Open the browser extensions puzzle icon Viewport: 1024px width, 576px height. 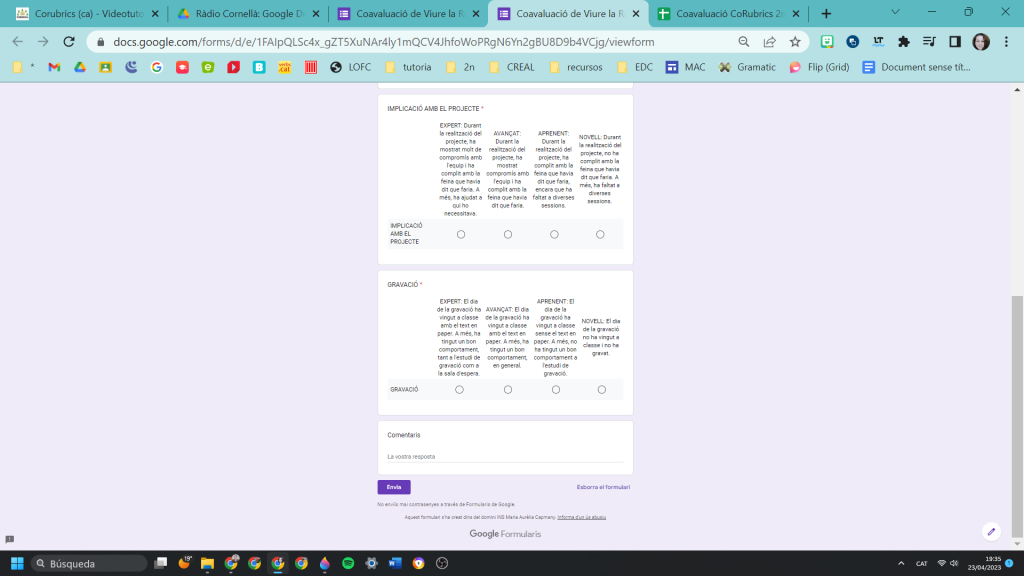tap(904, 42)
